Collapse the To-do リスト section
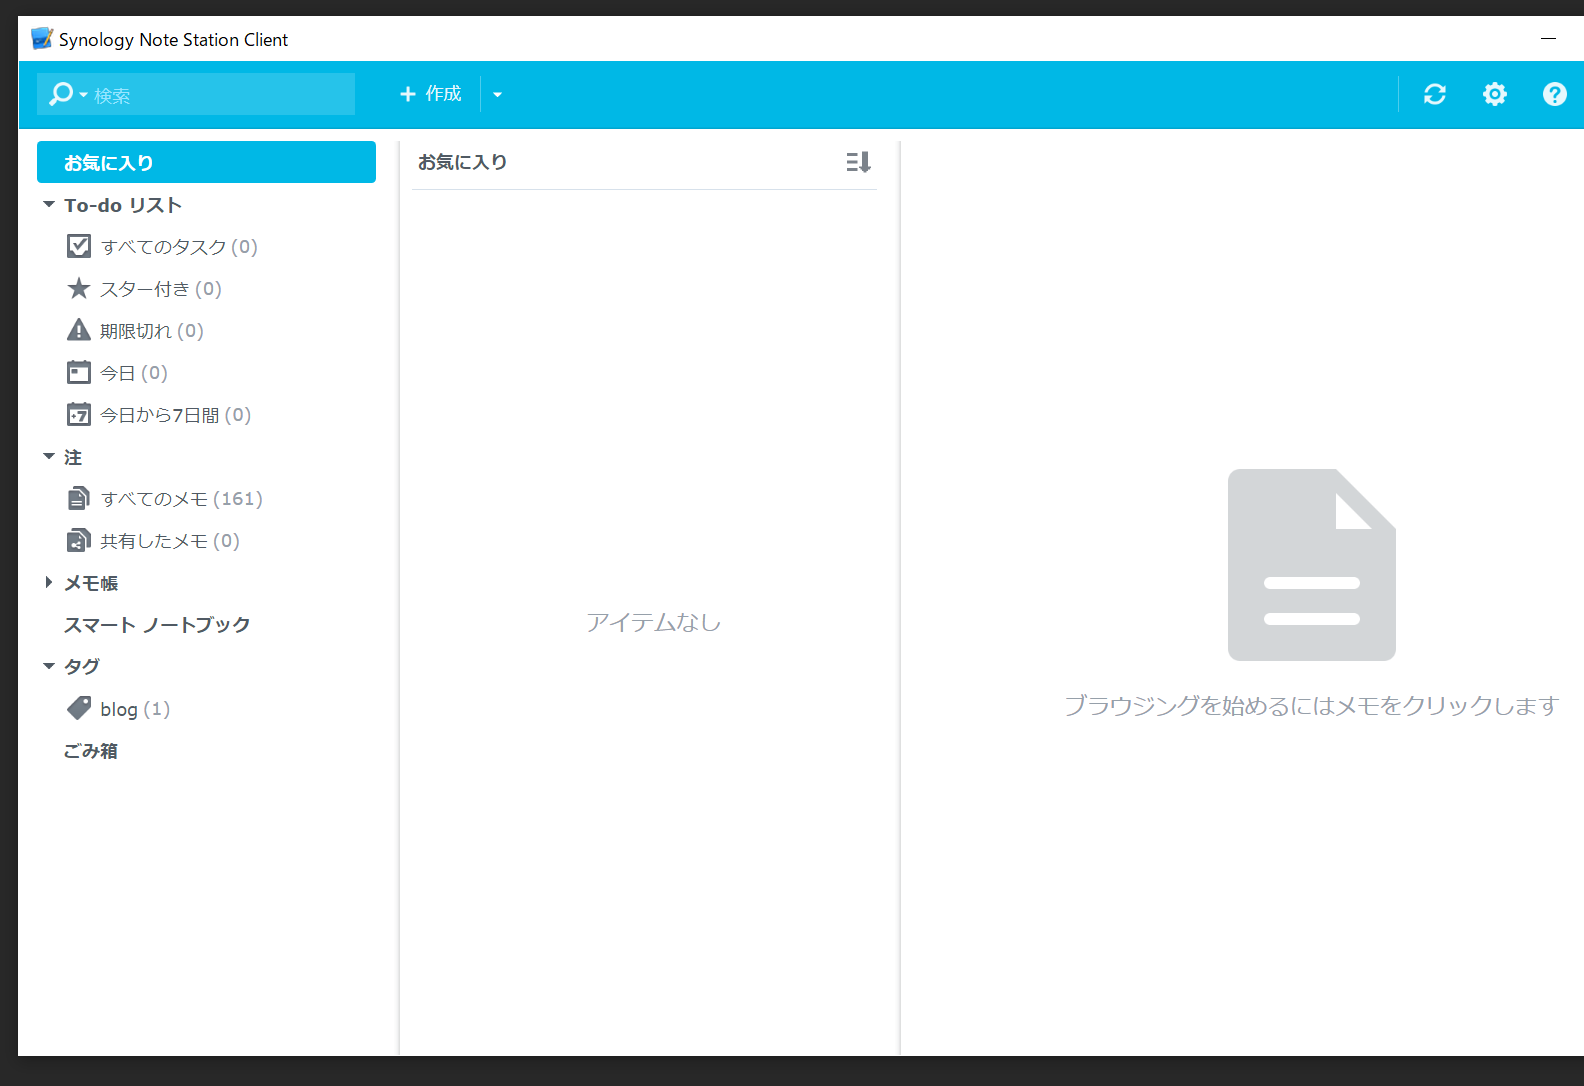The width and height of the screenshot is (1584, 1086). [x=48, y=204]
